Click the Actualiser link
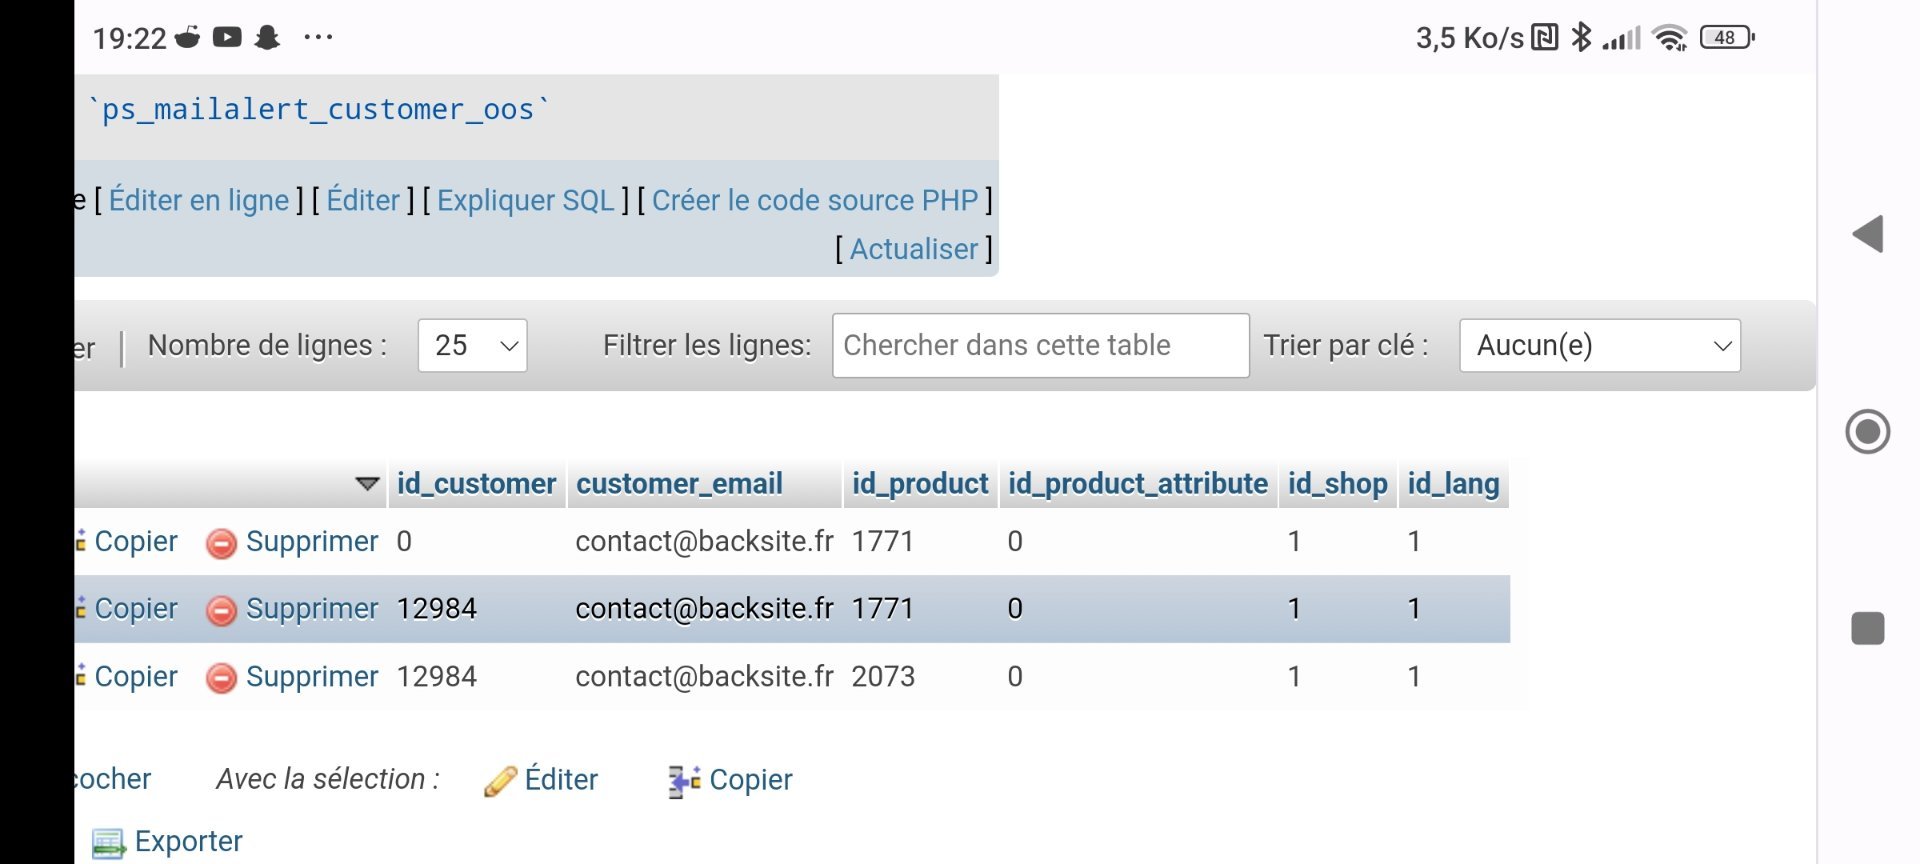Viewport: 1920px width, 864px height. pyautogui.click(x=914, y=250)
